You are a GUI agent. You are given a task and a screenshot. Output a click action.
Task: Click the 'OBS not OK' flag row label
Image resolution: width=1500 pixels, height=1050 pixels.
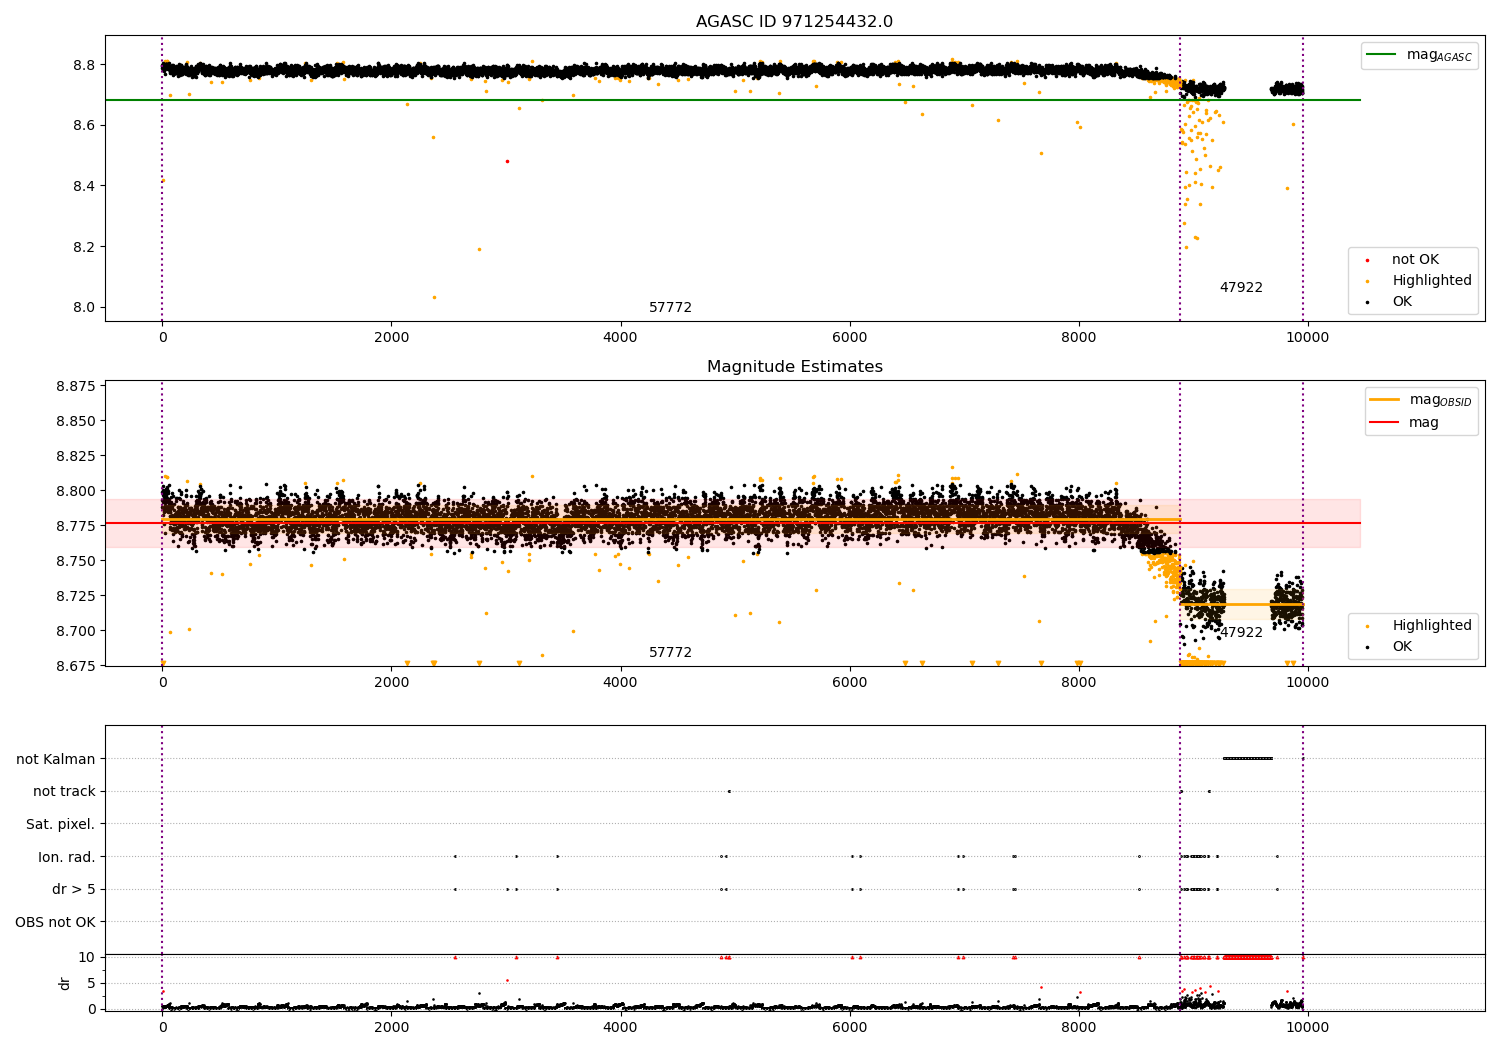[56, 922]
